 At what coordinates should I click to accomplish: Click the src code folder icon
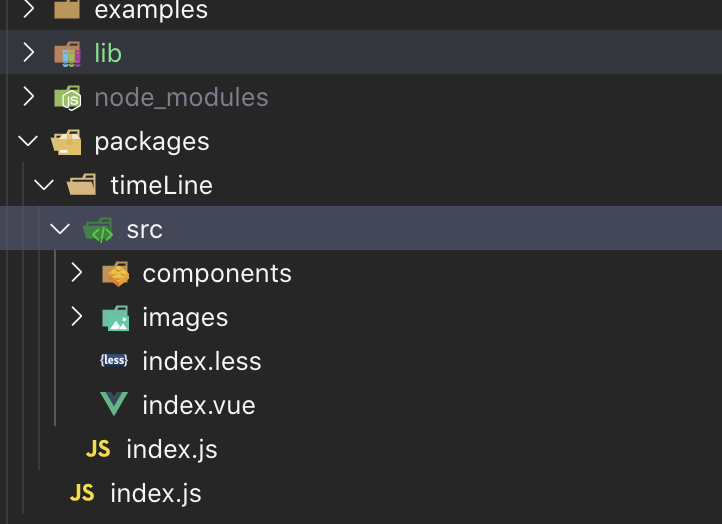pyautogui.click(x=98, y=230)
